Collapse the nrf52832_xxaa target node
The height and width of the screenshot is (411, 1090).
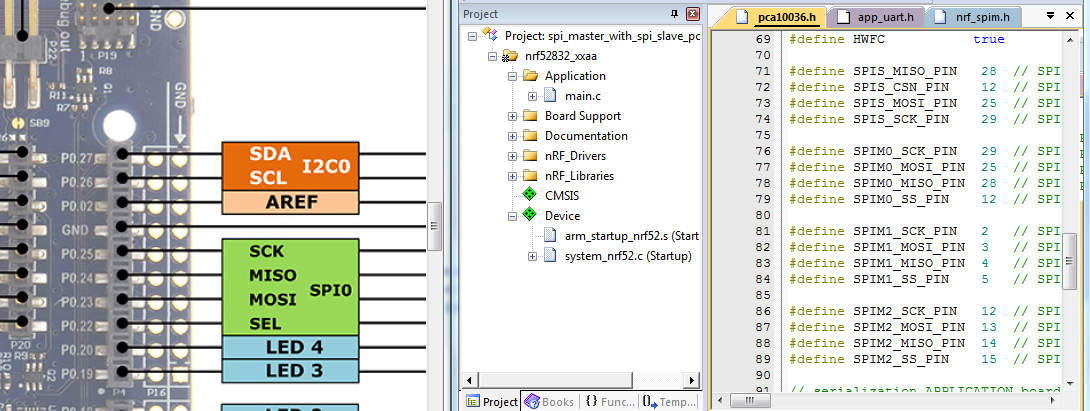(493, 56)
